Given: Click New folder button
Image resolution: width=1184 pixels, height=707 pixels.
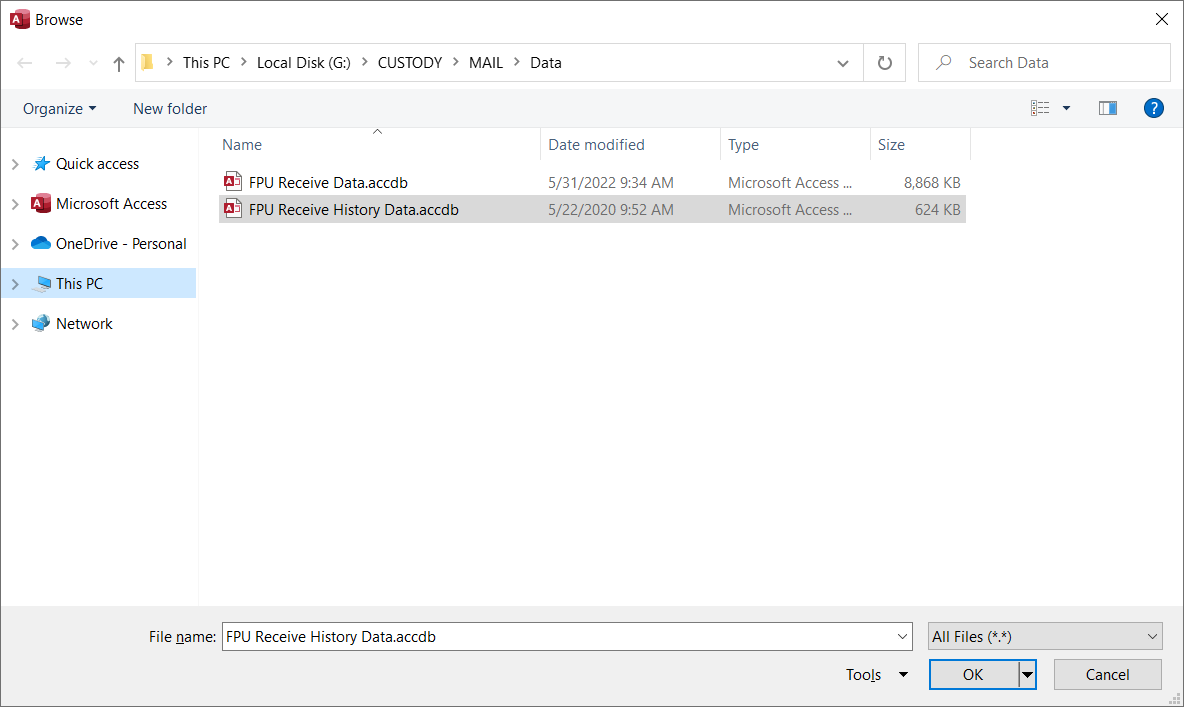Looking at the screenshot, I should tap(170, 108).
